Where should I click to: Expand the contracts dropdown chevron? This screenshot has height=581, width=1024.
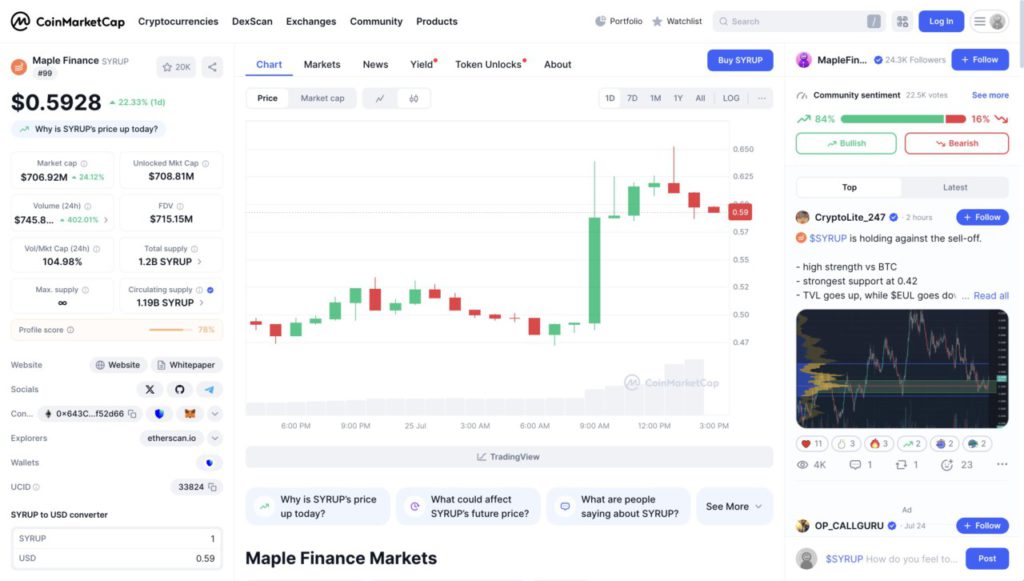point(215,413)
